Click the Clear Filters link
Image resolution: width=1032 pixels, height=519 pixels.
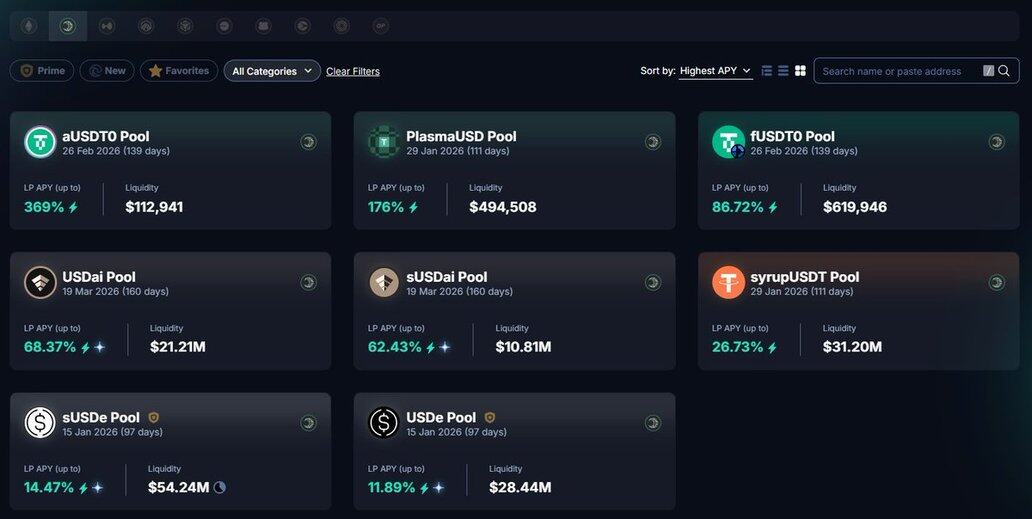tap(353, 71)
